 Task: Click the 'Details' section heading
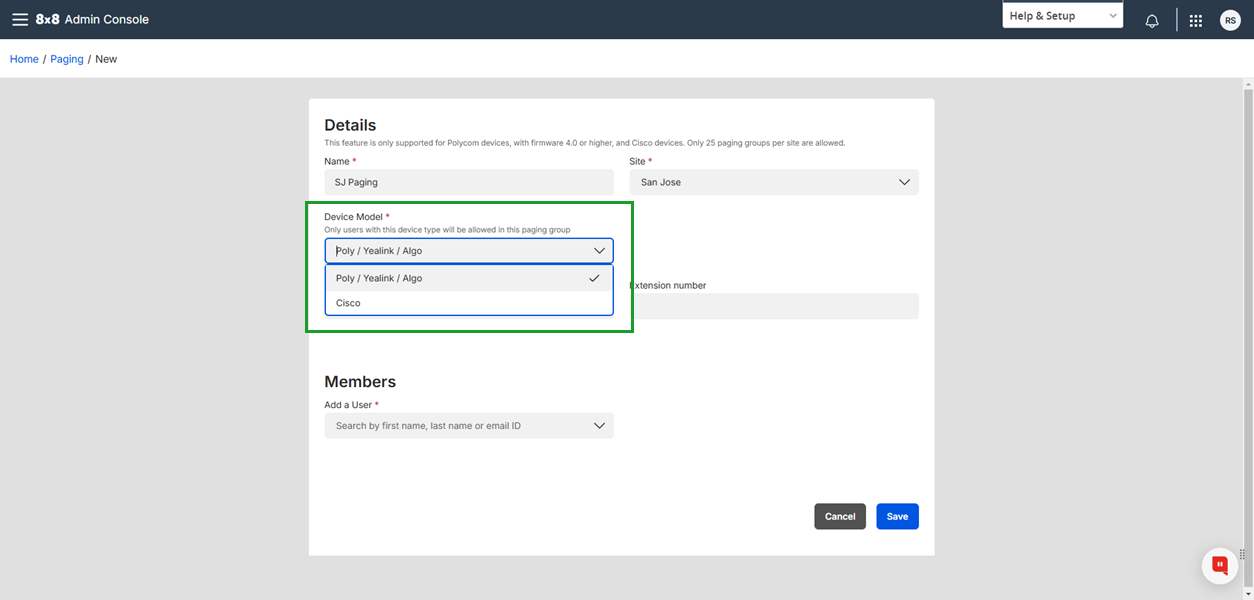350,125
